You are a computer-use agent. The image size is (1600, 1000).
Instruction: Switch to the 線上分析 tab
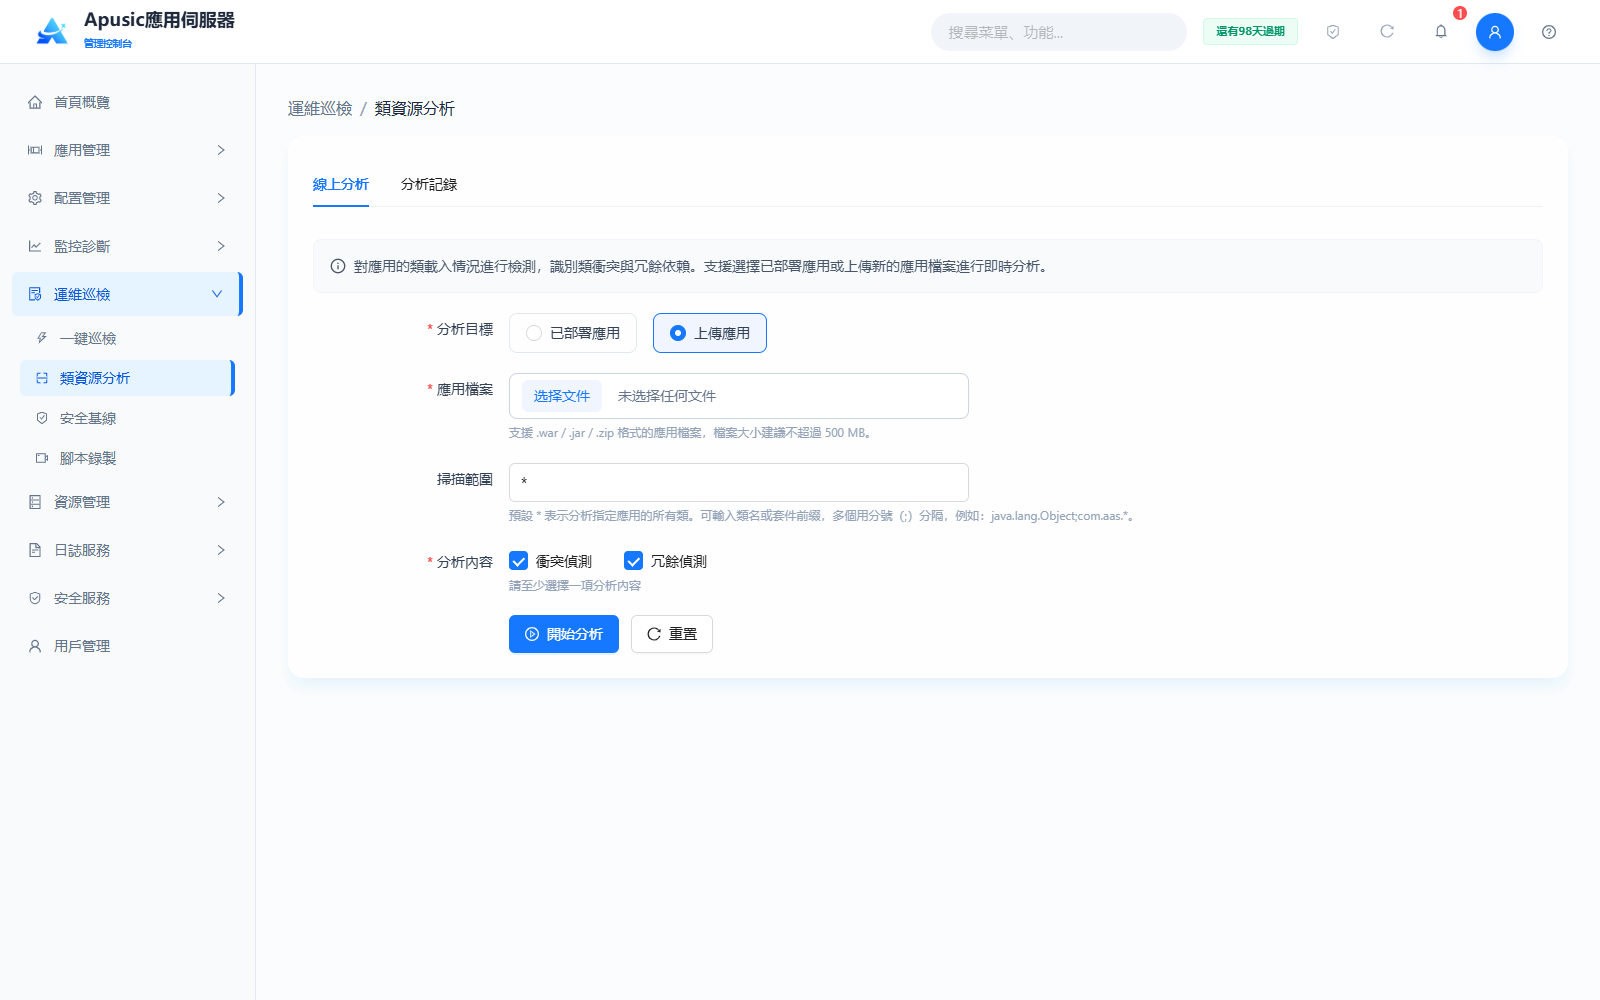(x=341, y=184)
